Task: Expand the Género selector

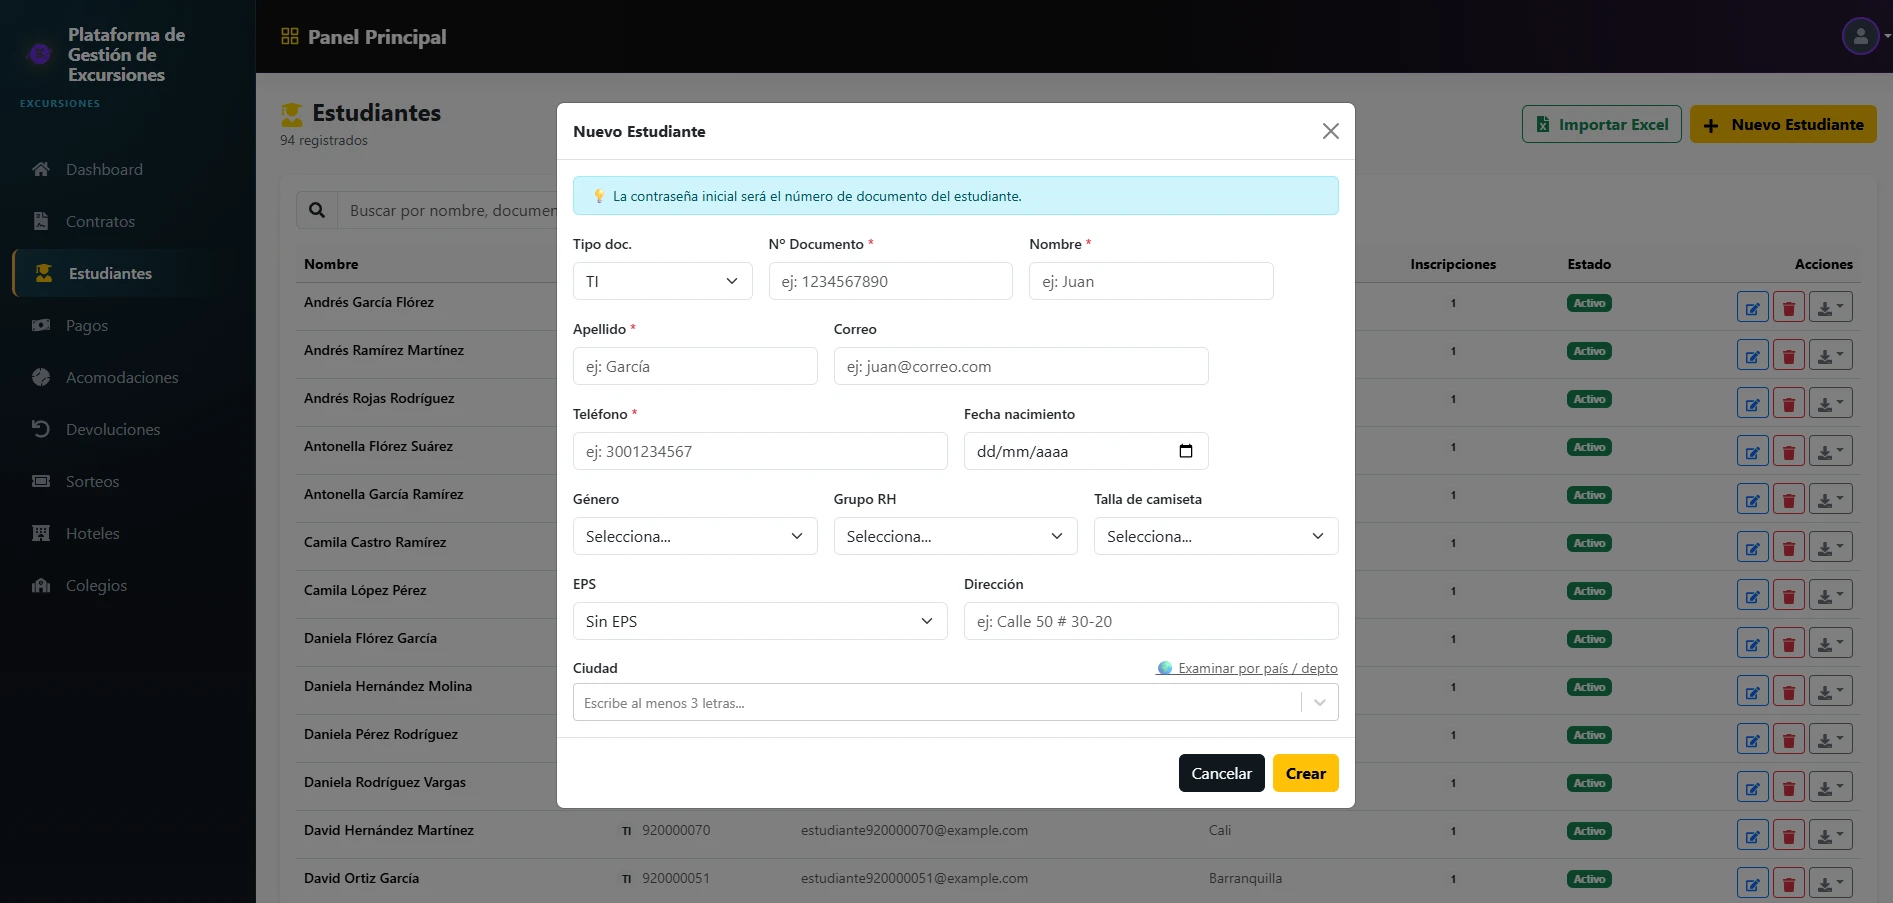Action: pyautogui.click(x=695, y=536)
